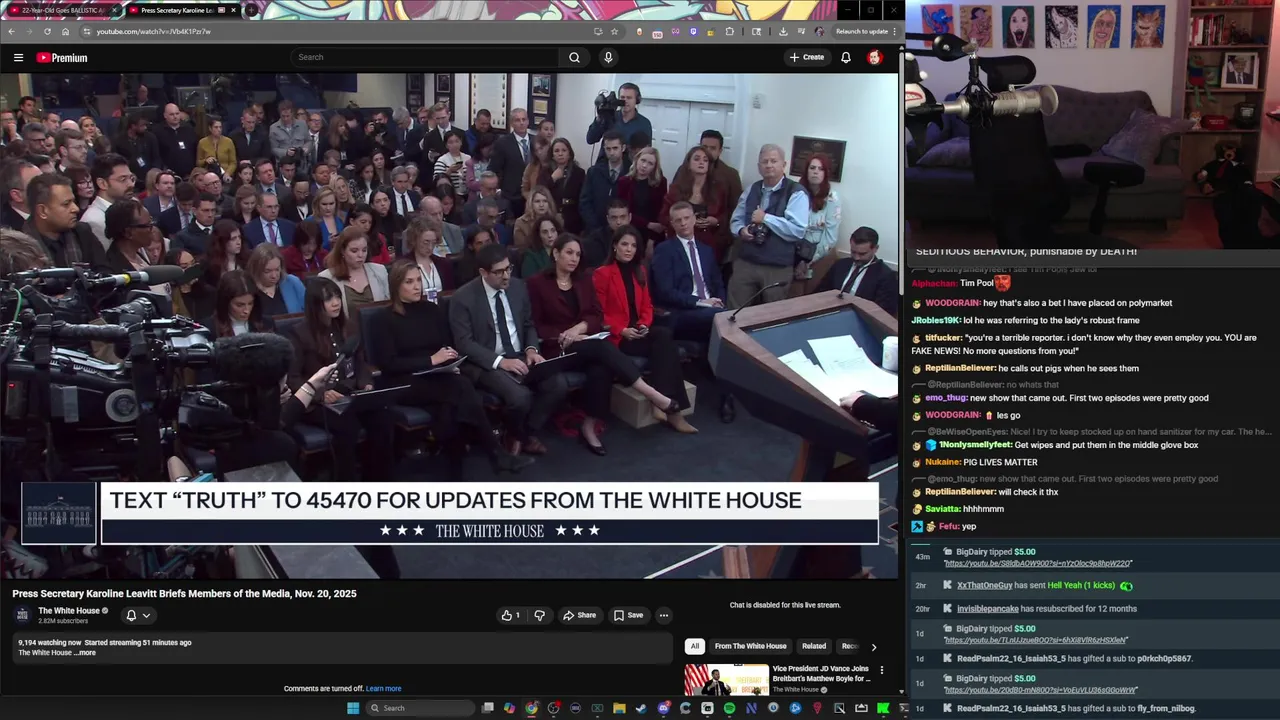Viewport: 1280px width, 720px height.
Task: Open the browser home page
Action: click(65, 31)
